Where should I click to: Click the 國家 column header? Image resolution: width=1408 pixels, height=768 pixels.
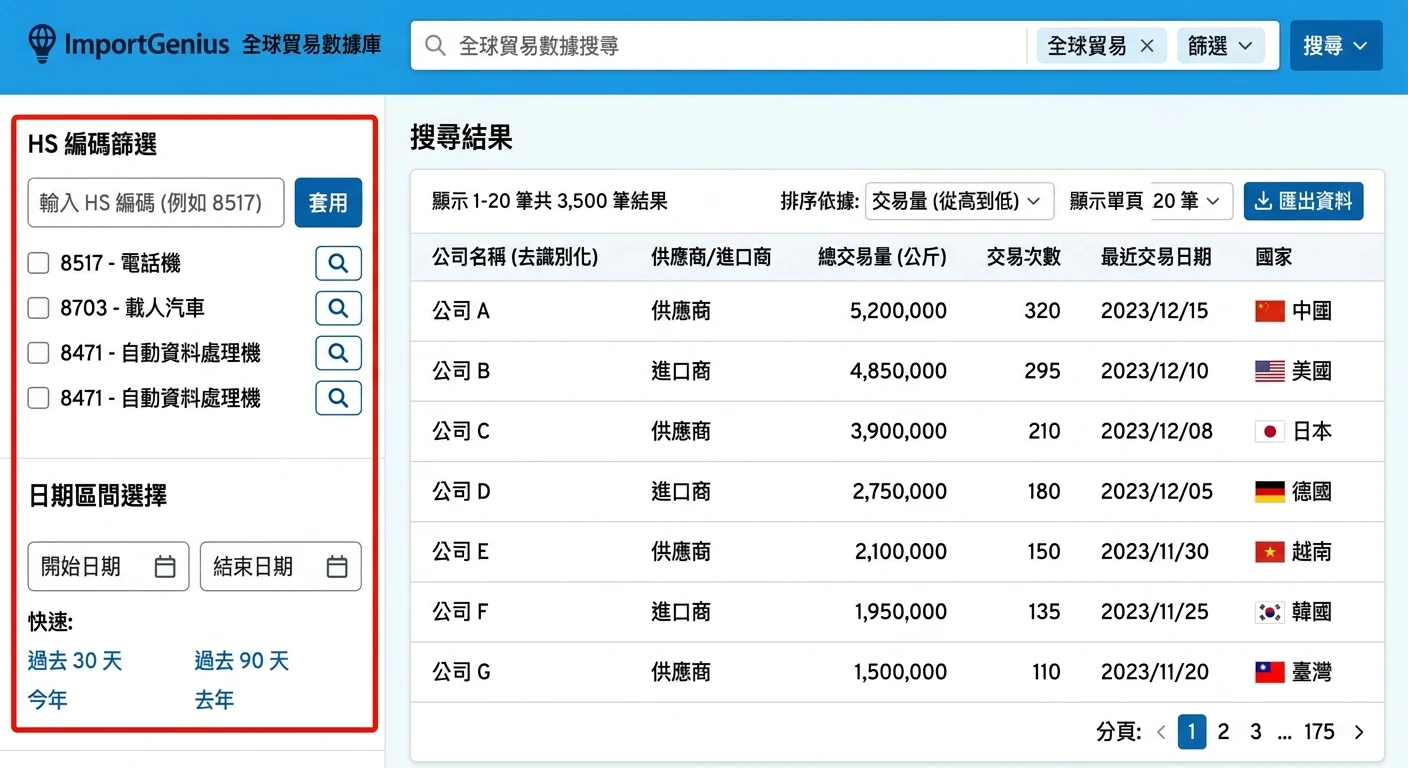[x=1274, y=257]
